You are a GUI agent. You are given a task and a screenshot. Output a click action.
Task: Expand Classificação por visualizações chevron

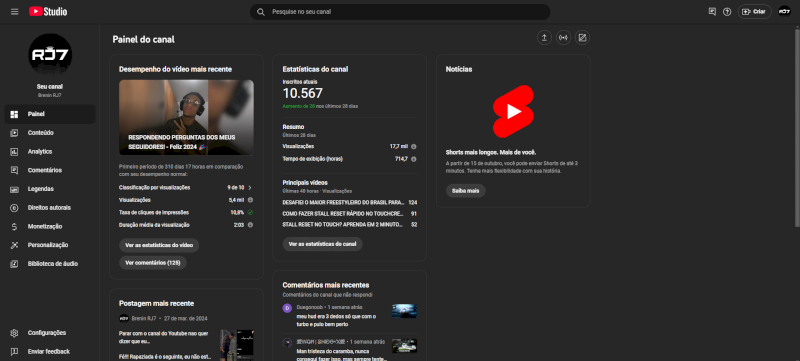[250, 188]
